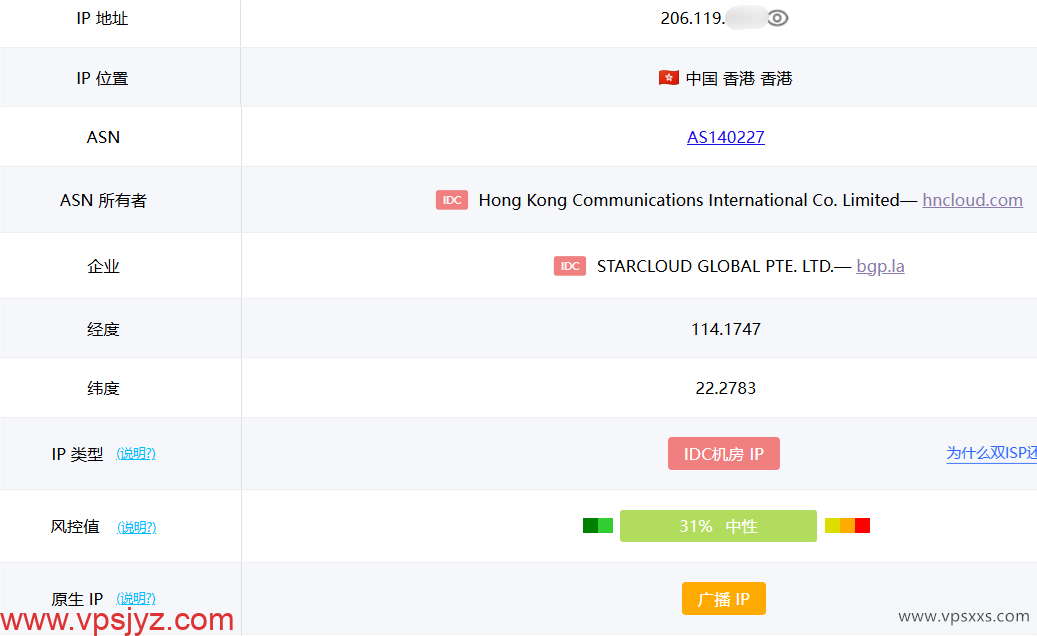Open the 说明 help for 风控值
Viewport: 1037px width, 636px height.
pos(135,527)
